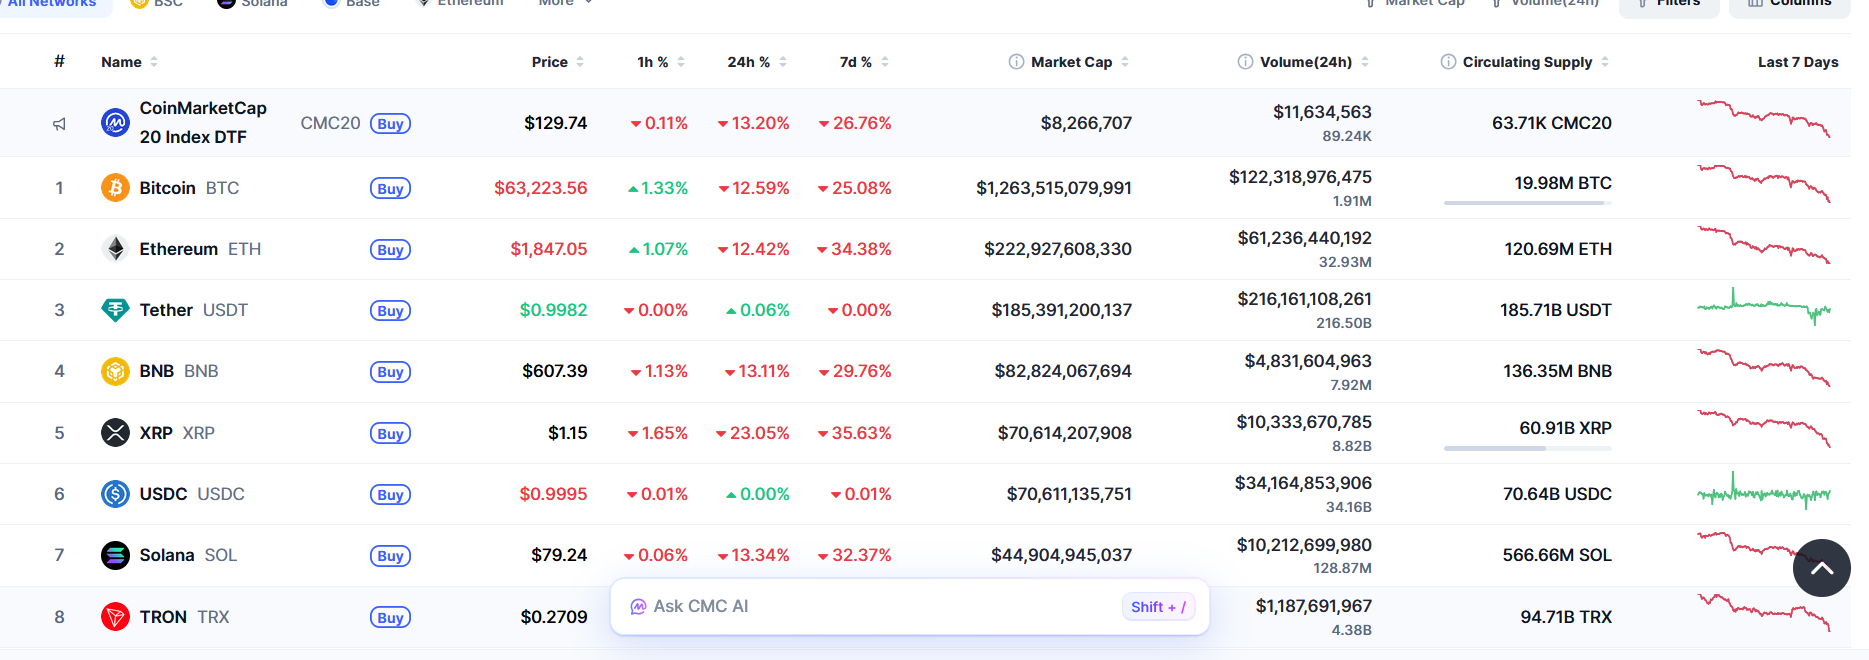Screen dimensions: 1869x660
Task: Open the USDC coin page link
Action: (164, 494)
